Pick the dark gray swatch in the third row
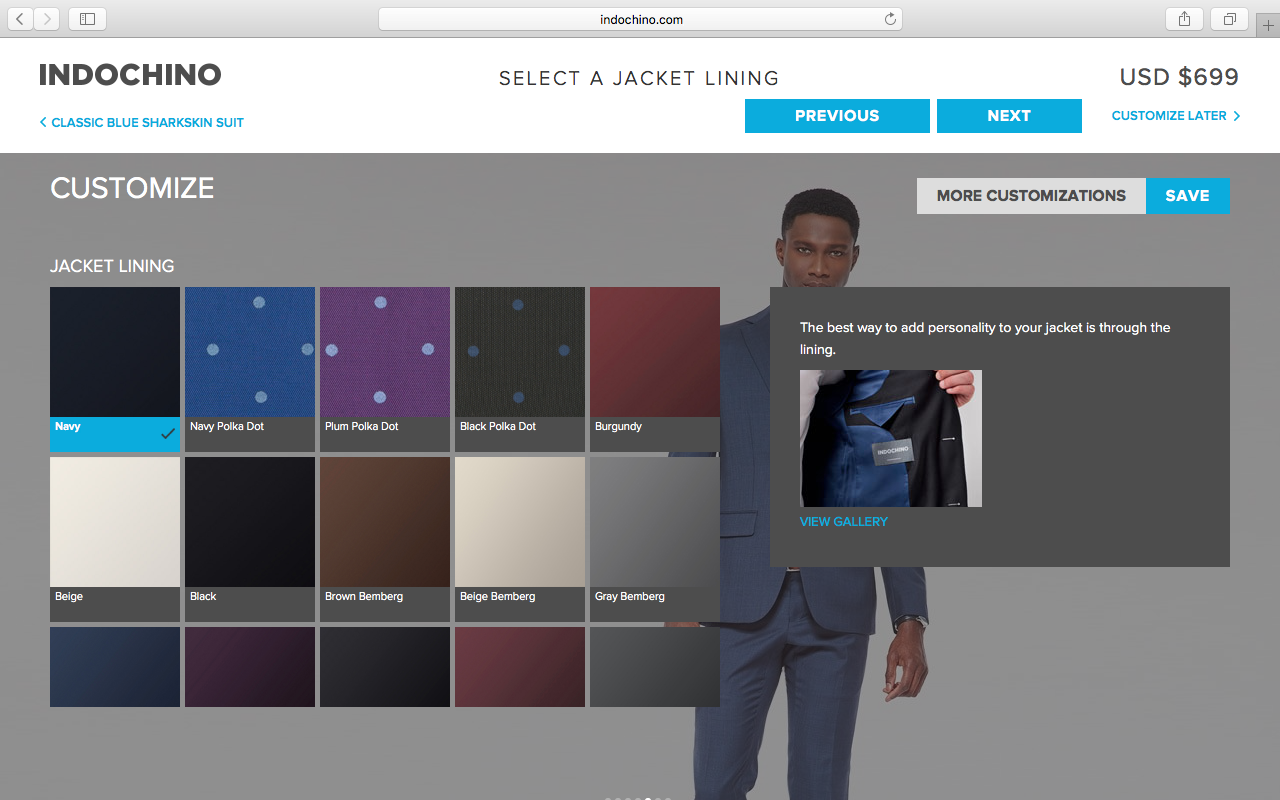The width and height of the screenshot is (1280, 800). [655, 667]
